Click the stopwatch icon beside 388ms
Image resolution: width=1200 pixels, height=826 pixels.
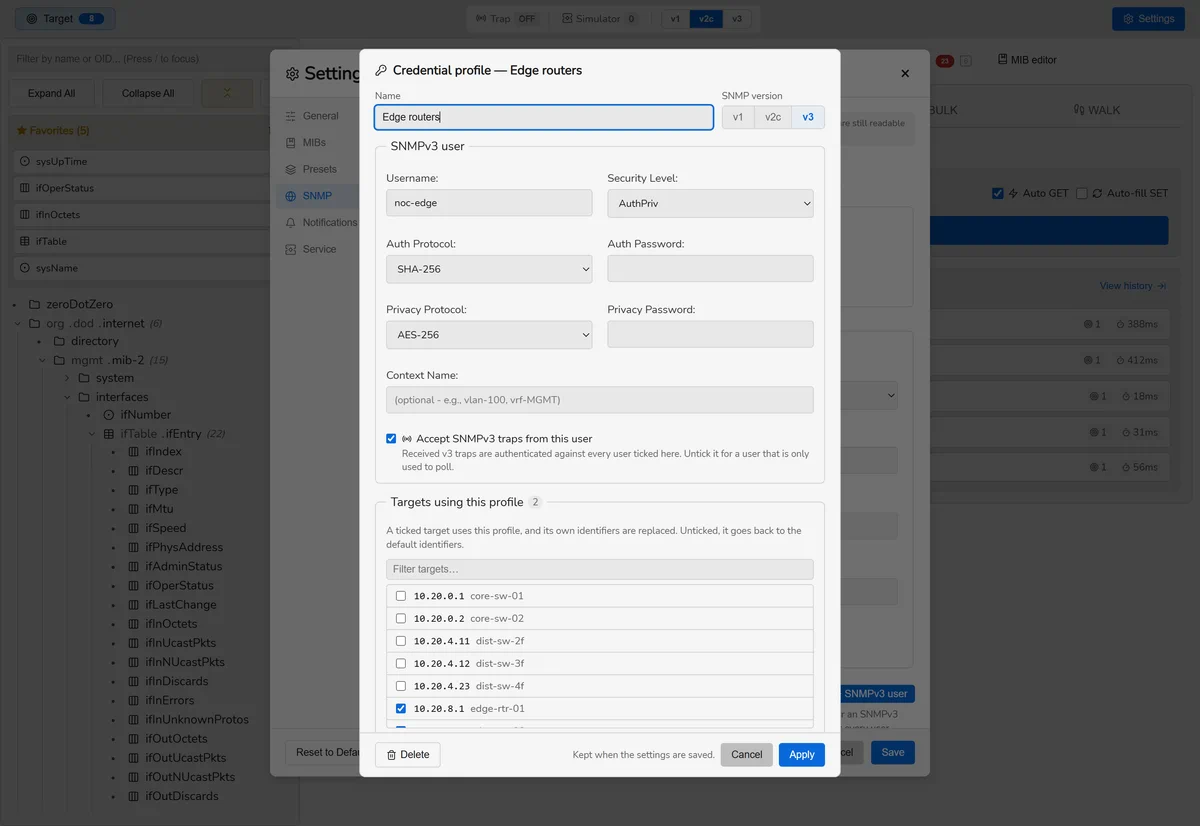point(1119,325)
